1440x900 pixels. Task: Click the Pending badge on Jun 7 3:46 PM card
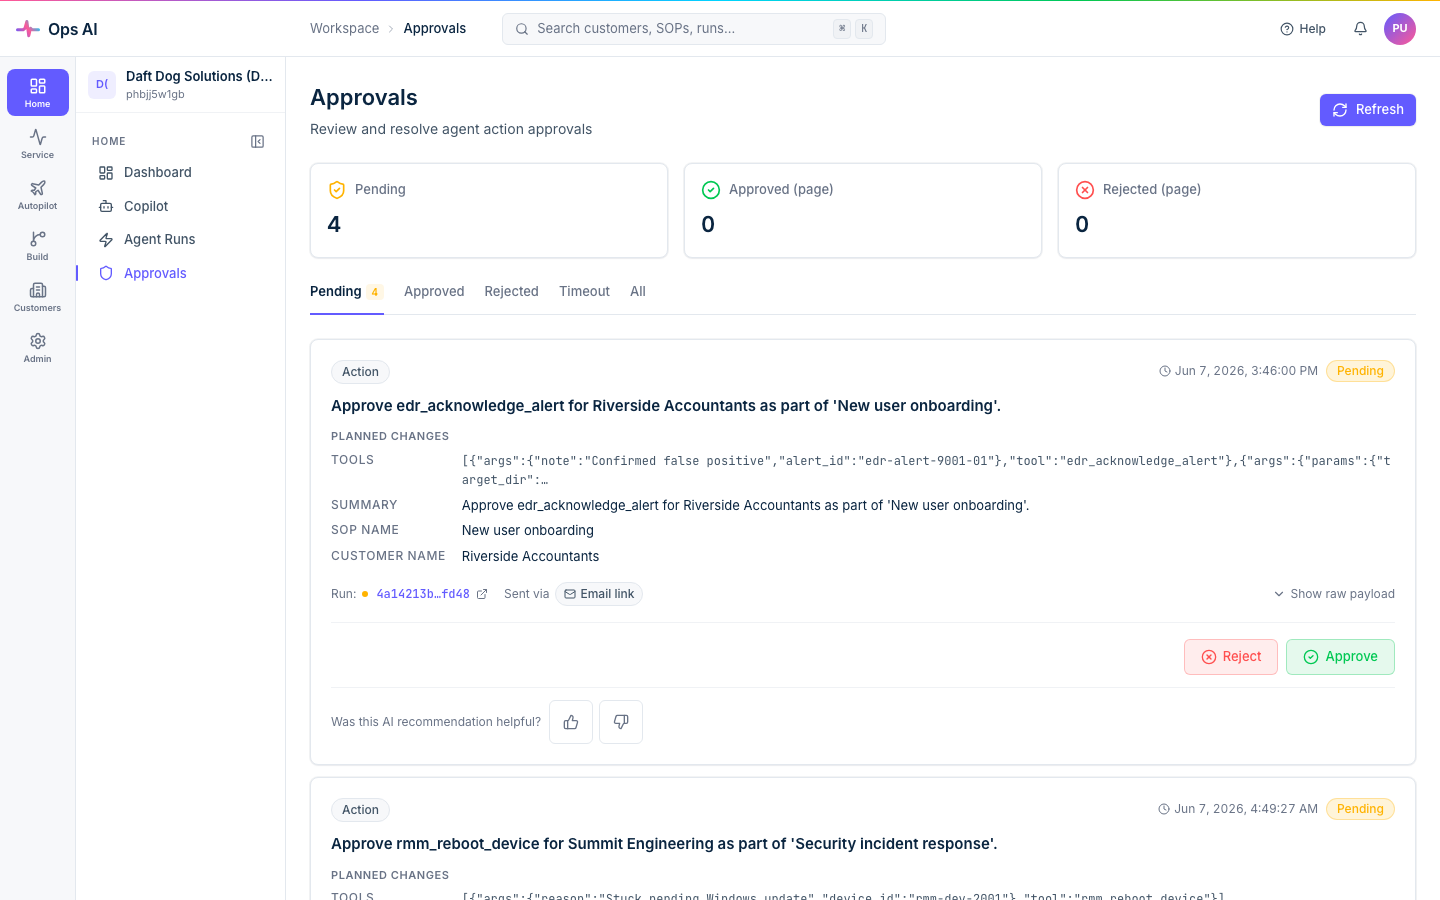tap(1360, 371)
